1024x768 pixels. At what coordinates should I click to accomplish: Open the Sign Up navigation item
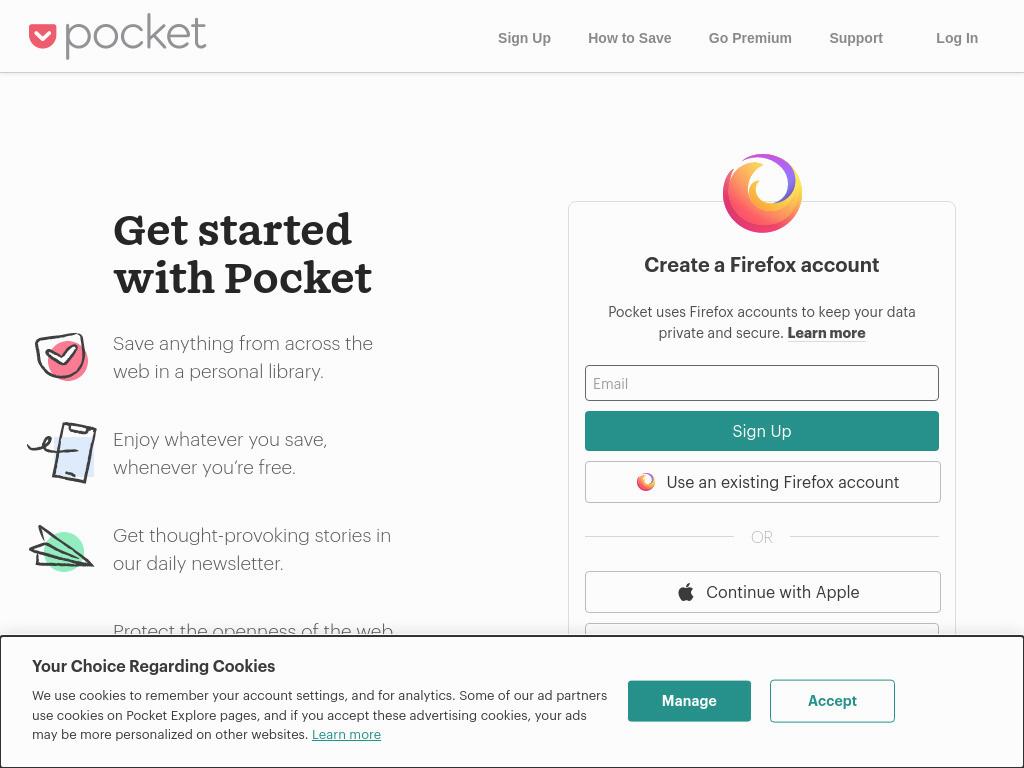[x=524, y=38]
